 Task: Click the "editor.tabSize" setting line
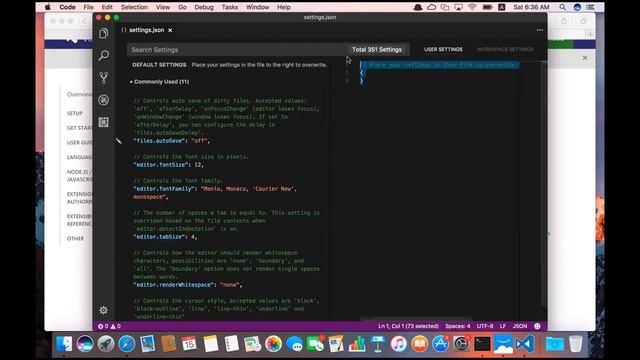click(x=165, y=237)
